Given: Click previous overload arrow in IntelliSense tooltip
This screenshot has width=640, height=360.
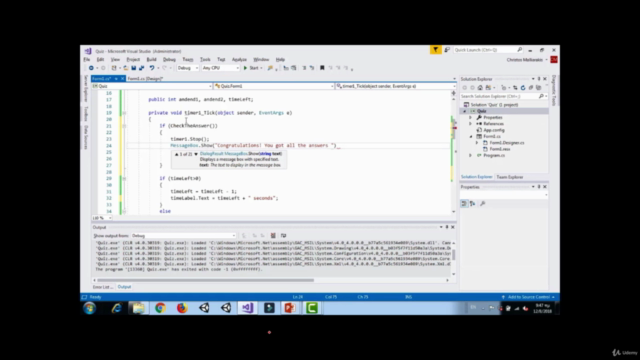Looking at the screenshot, I should point(176,154).
